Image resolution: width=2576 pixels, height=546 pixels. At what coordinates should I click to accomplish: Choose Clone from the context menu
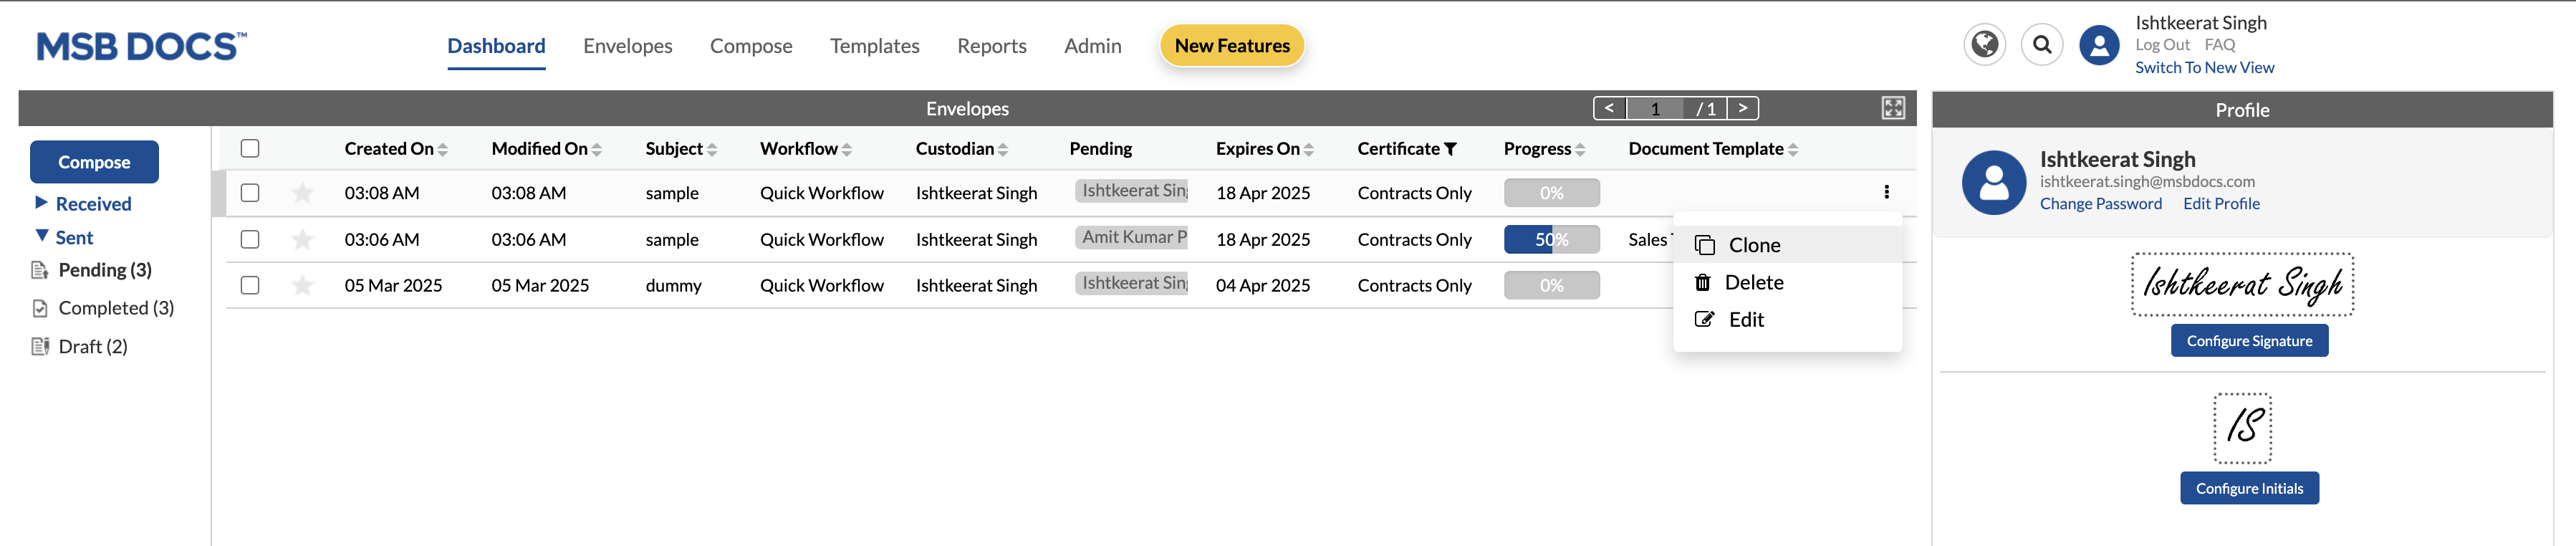pos(1753,245)
